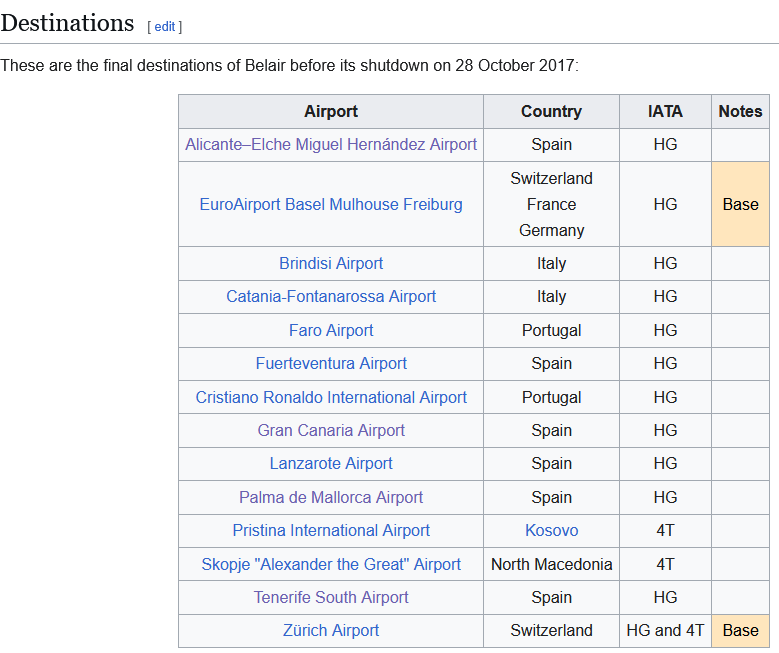Open Alicante–Elche Miguel Hernández Airport link
779x653 pixels.
point(331,144)
